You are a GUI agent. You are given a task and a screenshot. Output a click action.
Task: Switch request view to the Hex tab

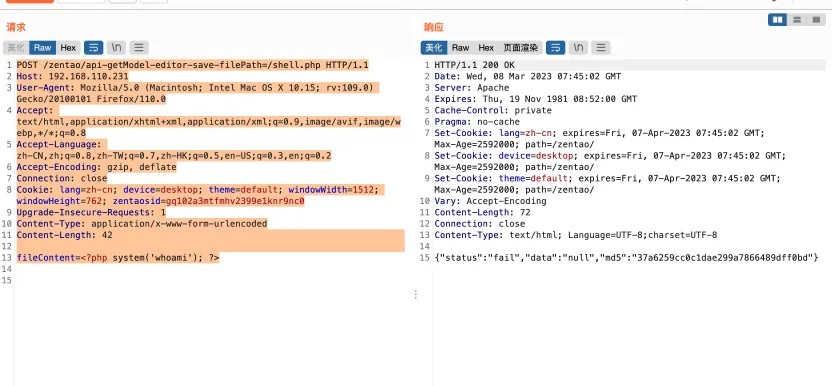68,48
